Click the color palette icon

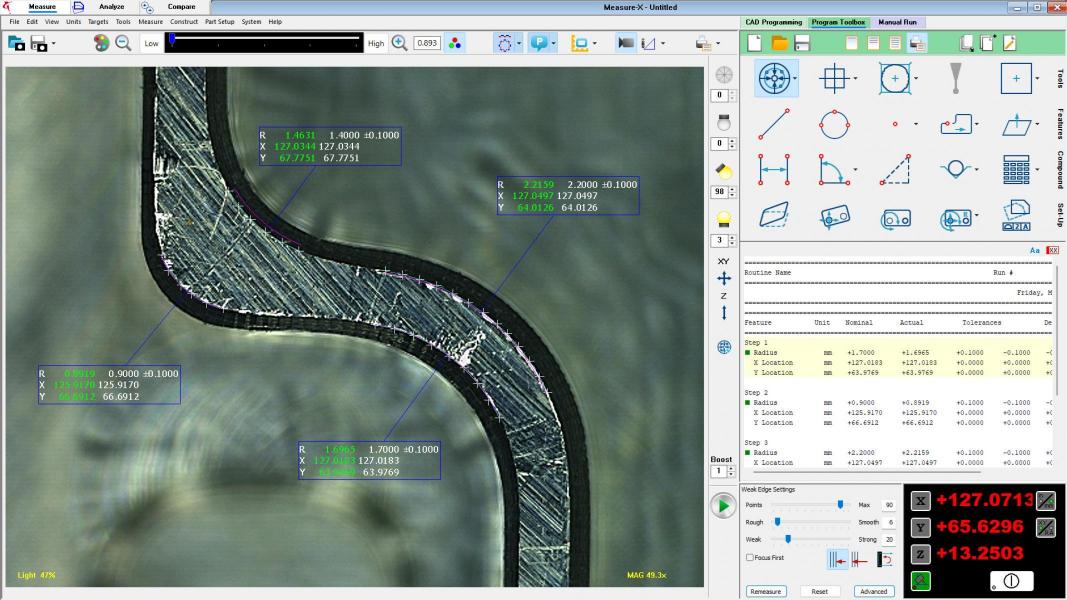tap(101, 44)
